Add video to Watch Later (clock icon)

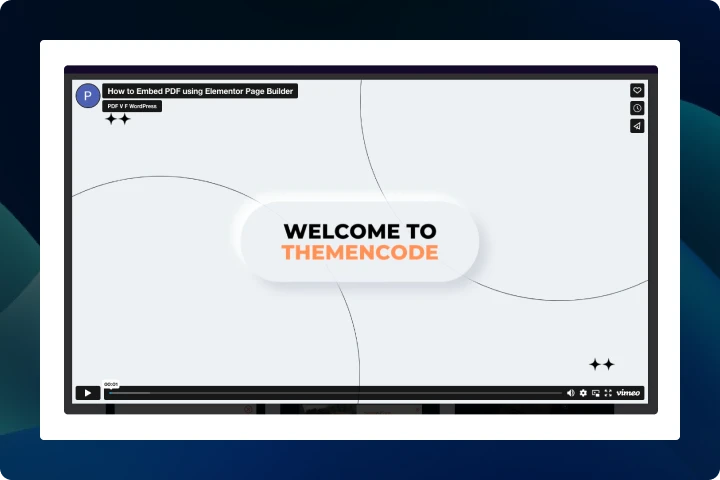click(x=637, y=108)
